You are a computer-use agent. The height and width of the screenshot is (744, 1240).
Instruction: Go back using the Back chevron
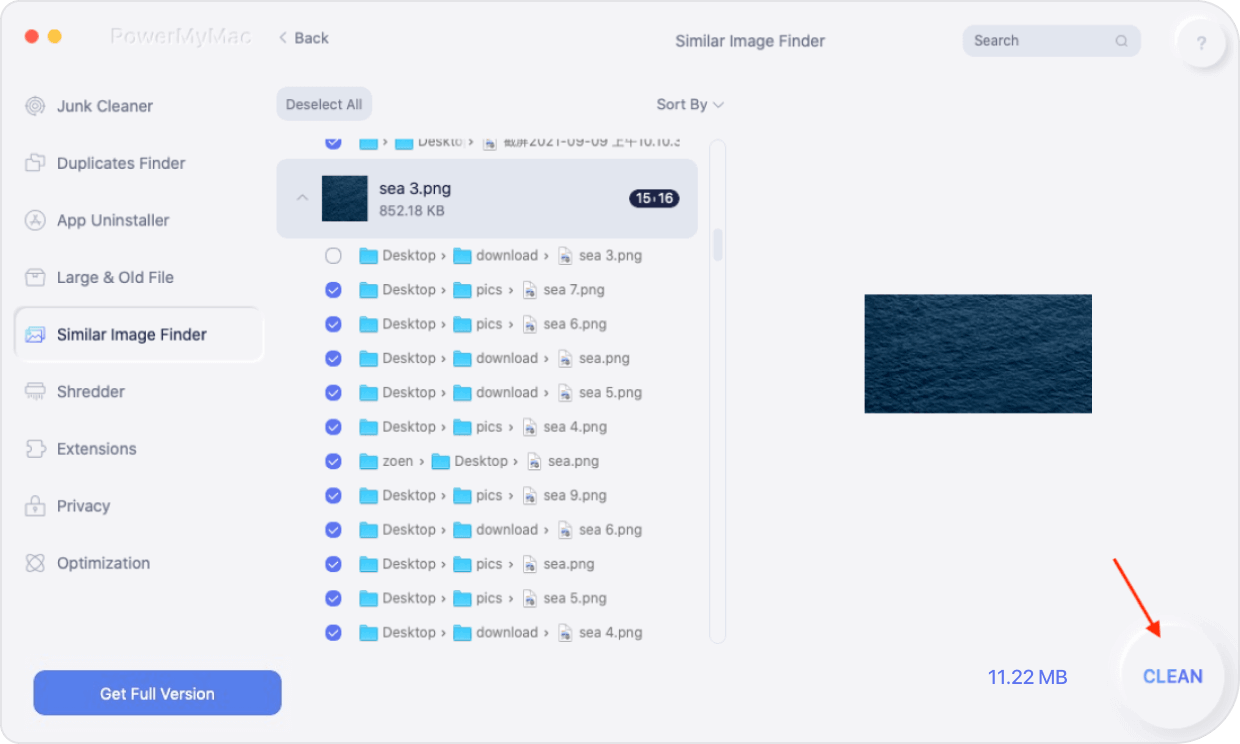point(303,38)
